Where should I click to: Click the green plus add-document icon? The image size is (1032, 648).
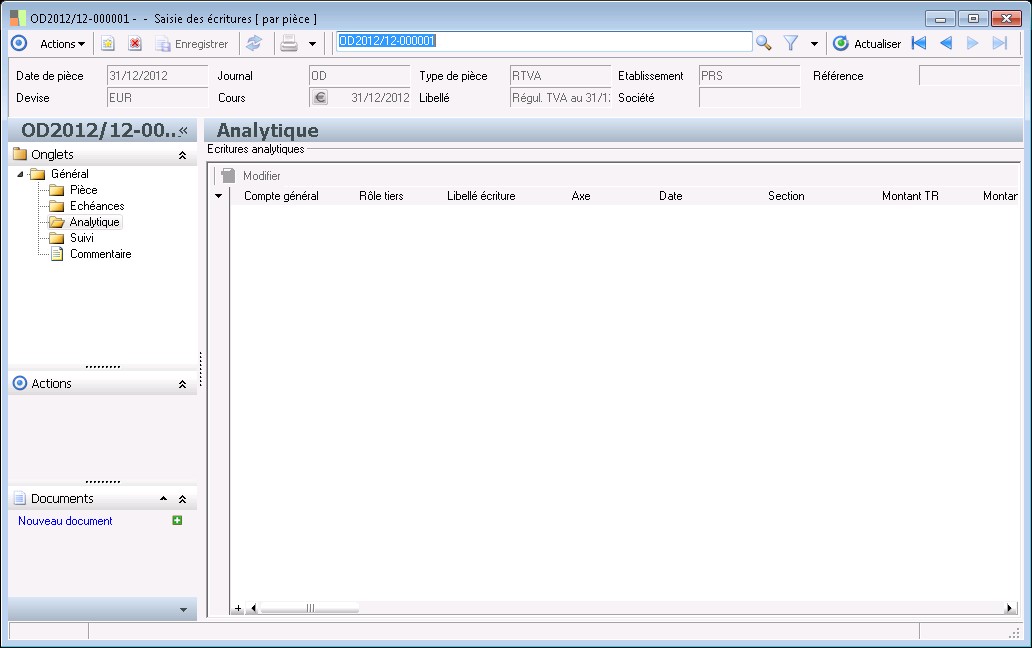pos(177,520)
